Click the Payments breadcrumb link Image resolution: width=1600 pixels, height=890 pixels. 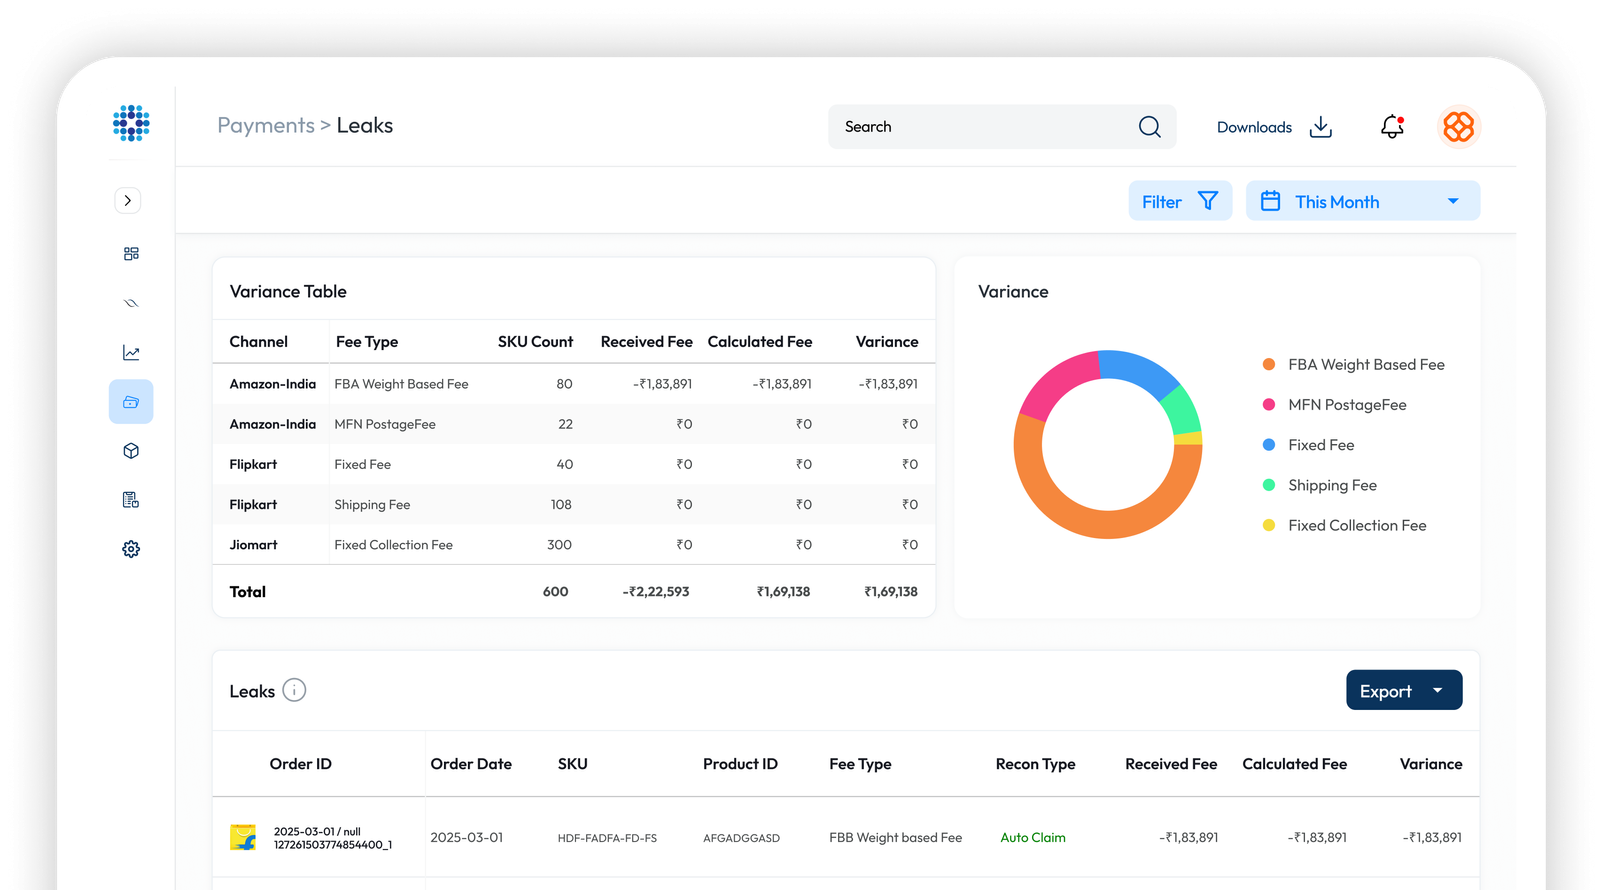point(265,126)
